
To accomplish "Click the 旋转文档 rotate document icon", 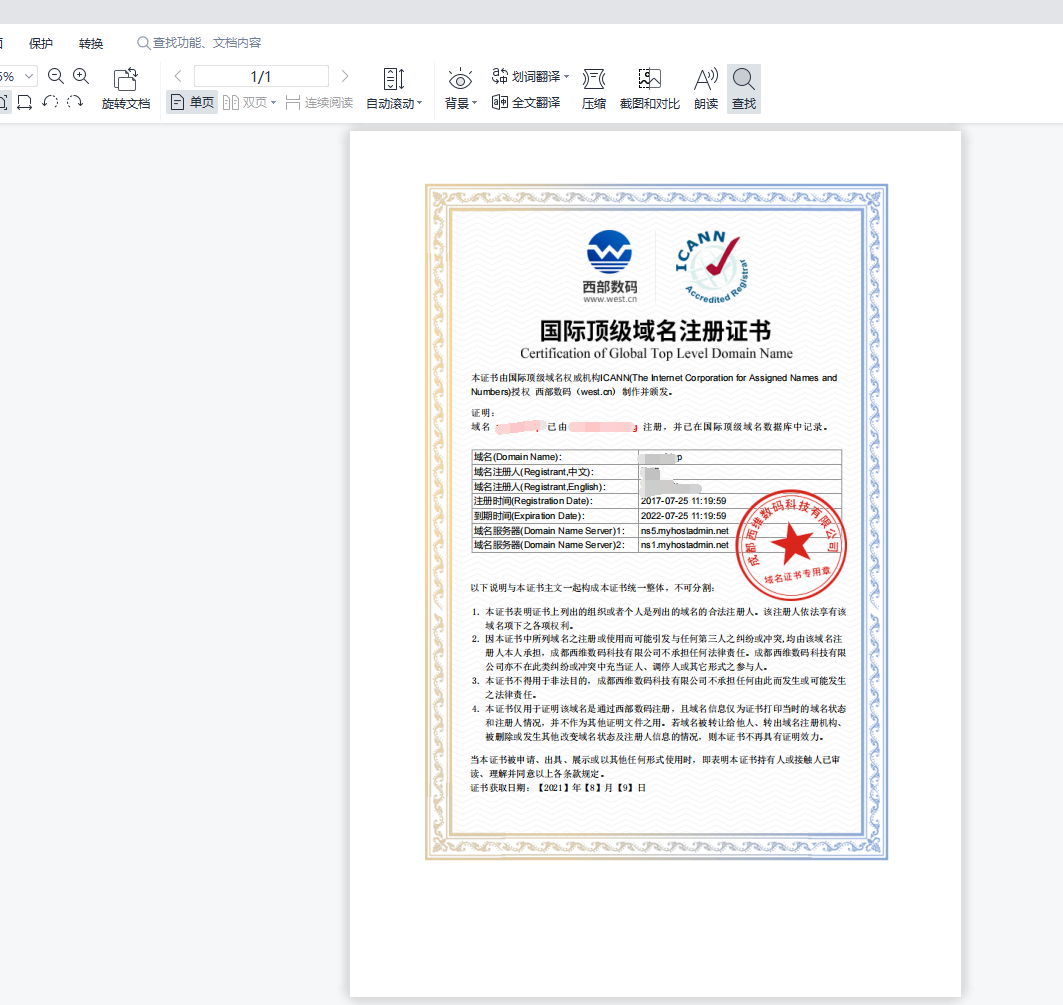I will tap(126, 80).
